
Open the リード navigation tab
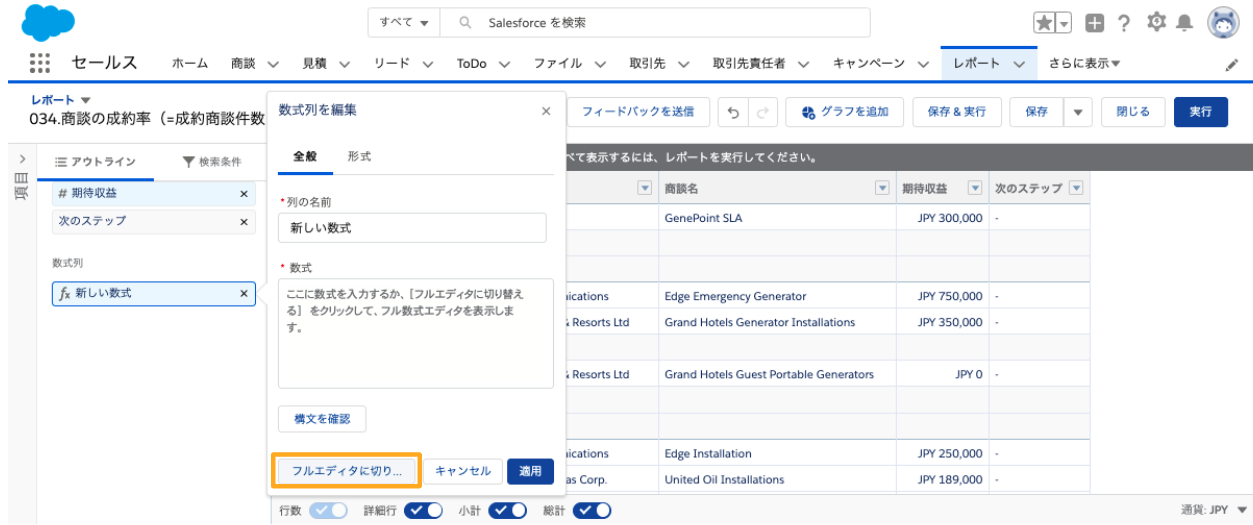coord(391,63)
